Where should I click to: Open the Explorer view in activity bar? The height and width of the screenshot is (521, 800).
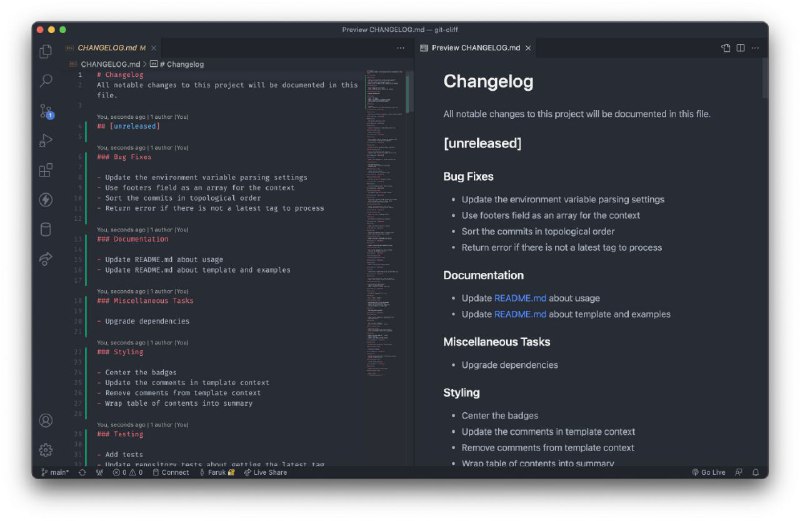point(45,51)
